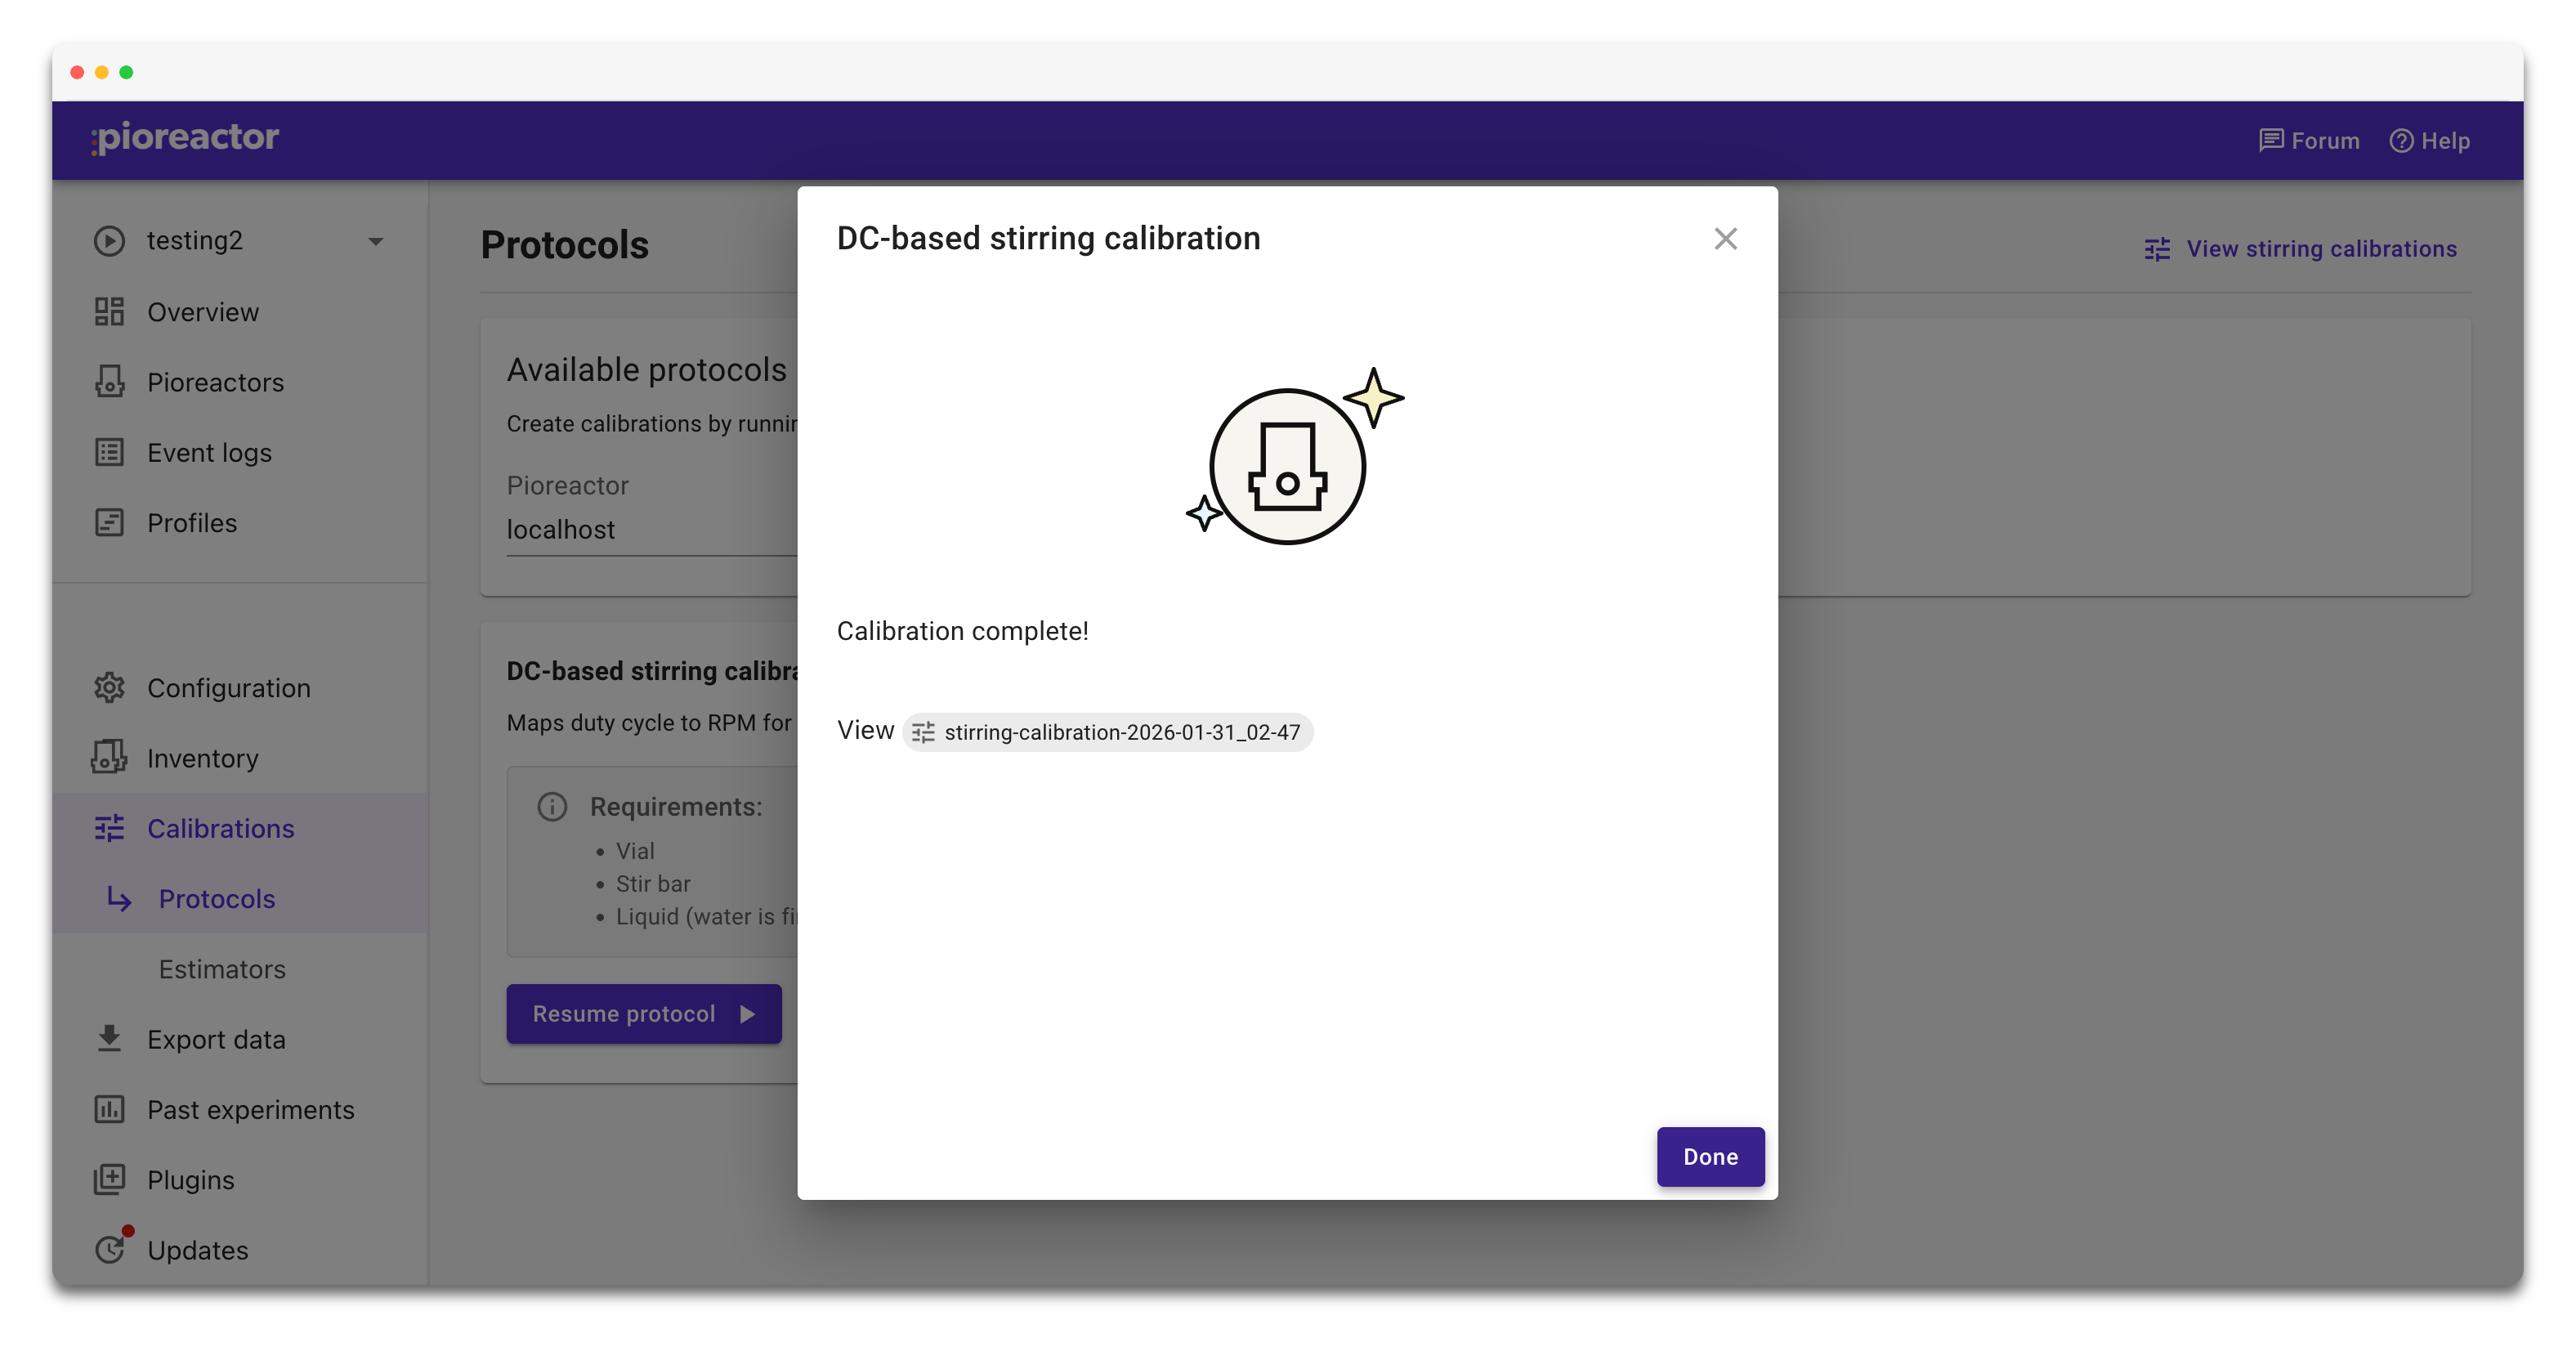Screen dimensions: 2576x1347
Task: Open Profiles in the sidebar menu
Action: tap(192, 523)
